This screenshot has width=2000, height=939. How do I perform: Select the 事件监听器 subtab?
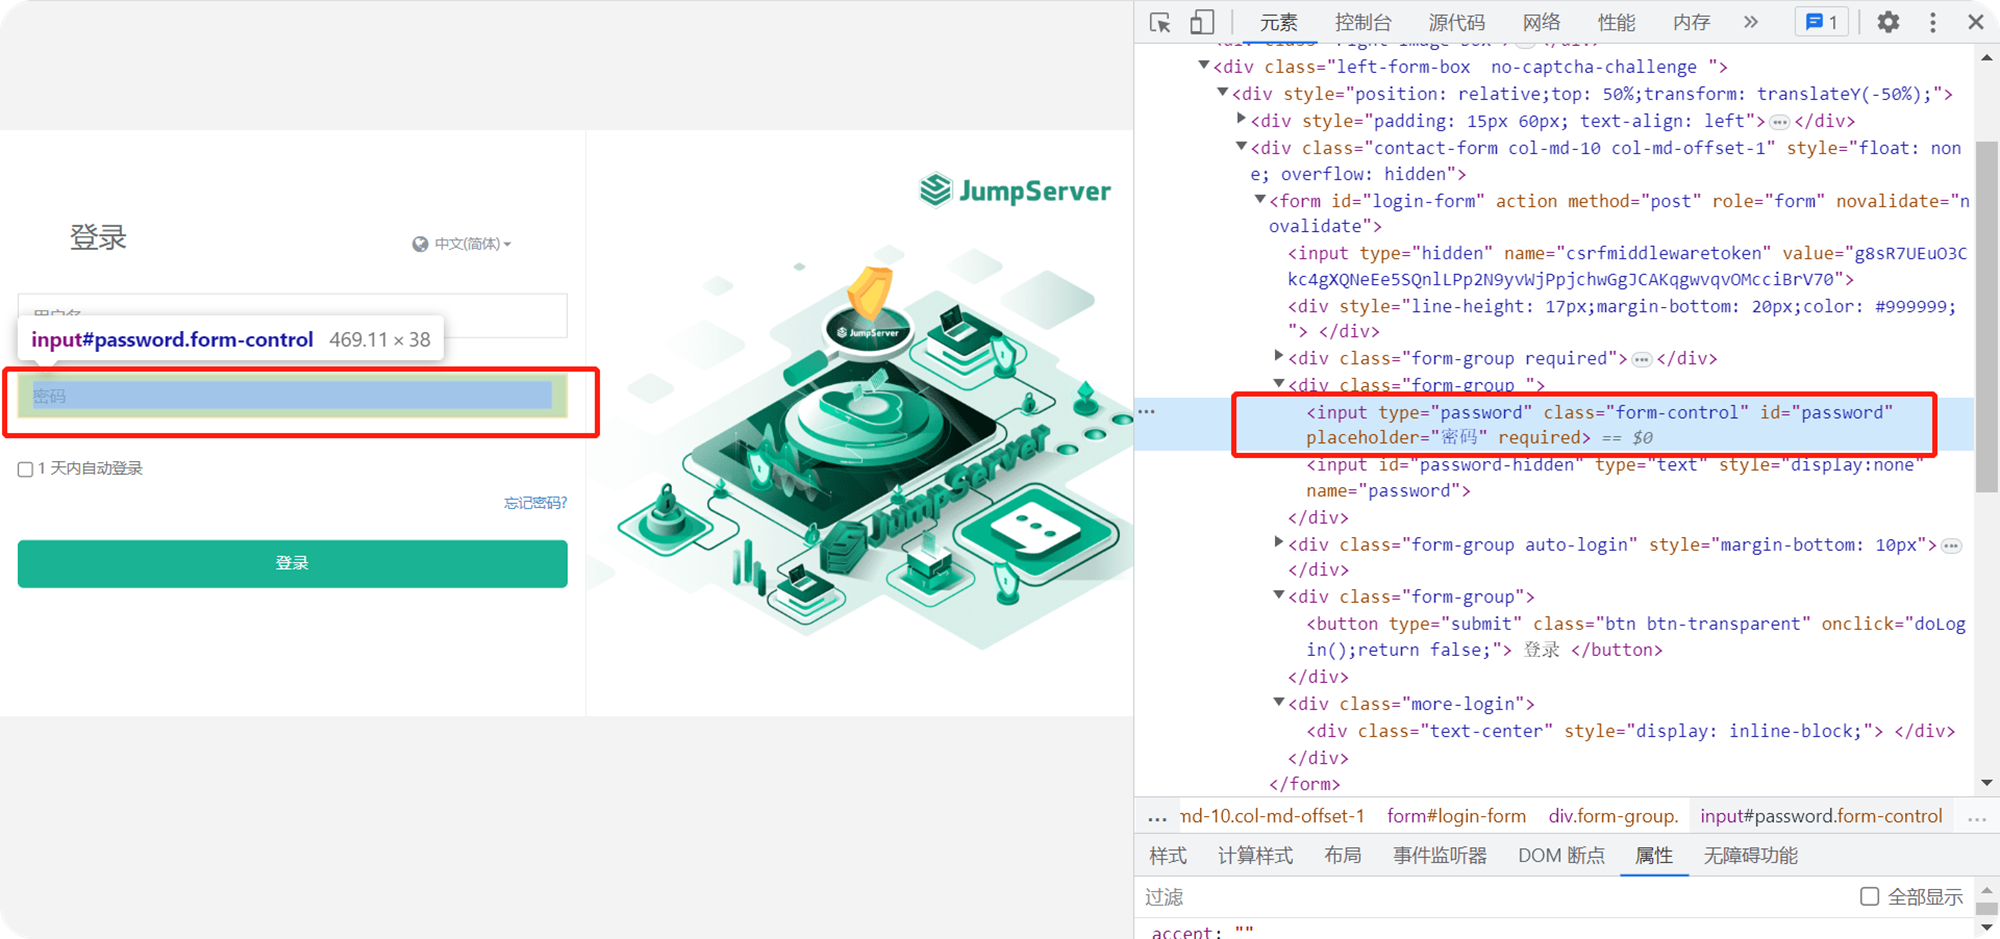(1440, 856)
